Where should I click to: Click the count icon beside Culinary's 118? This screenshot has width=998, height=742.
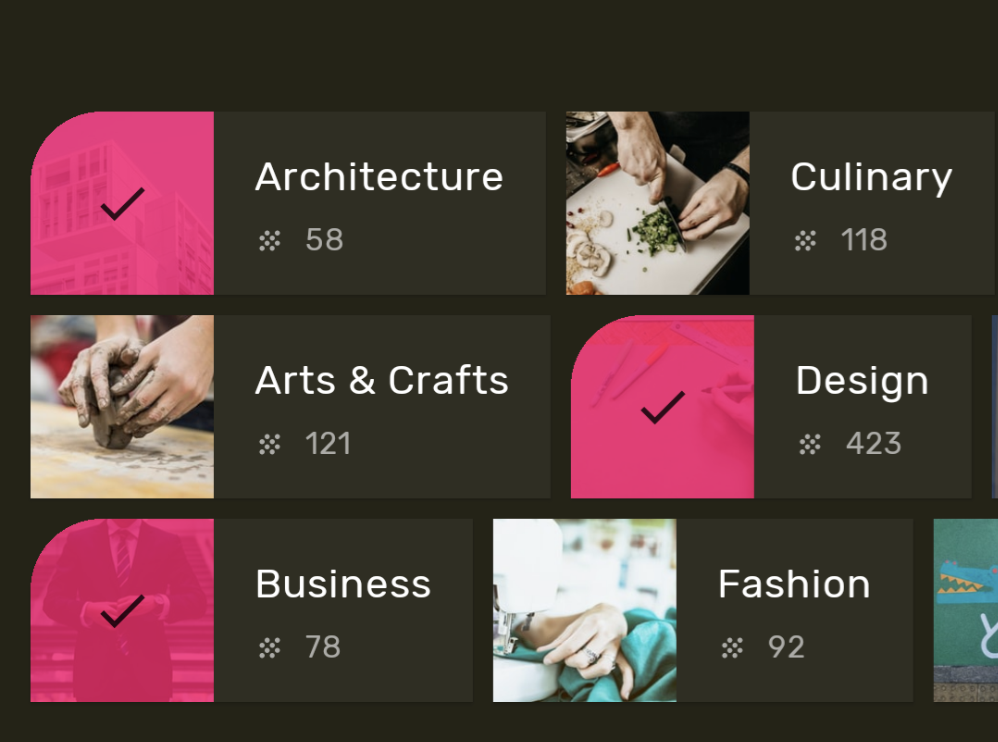pos(804,240)
